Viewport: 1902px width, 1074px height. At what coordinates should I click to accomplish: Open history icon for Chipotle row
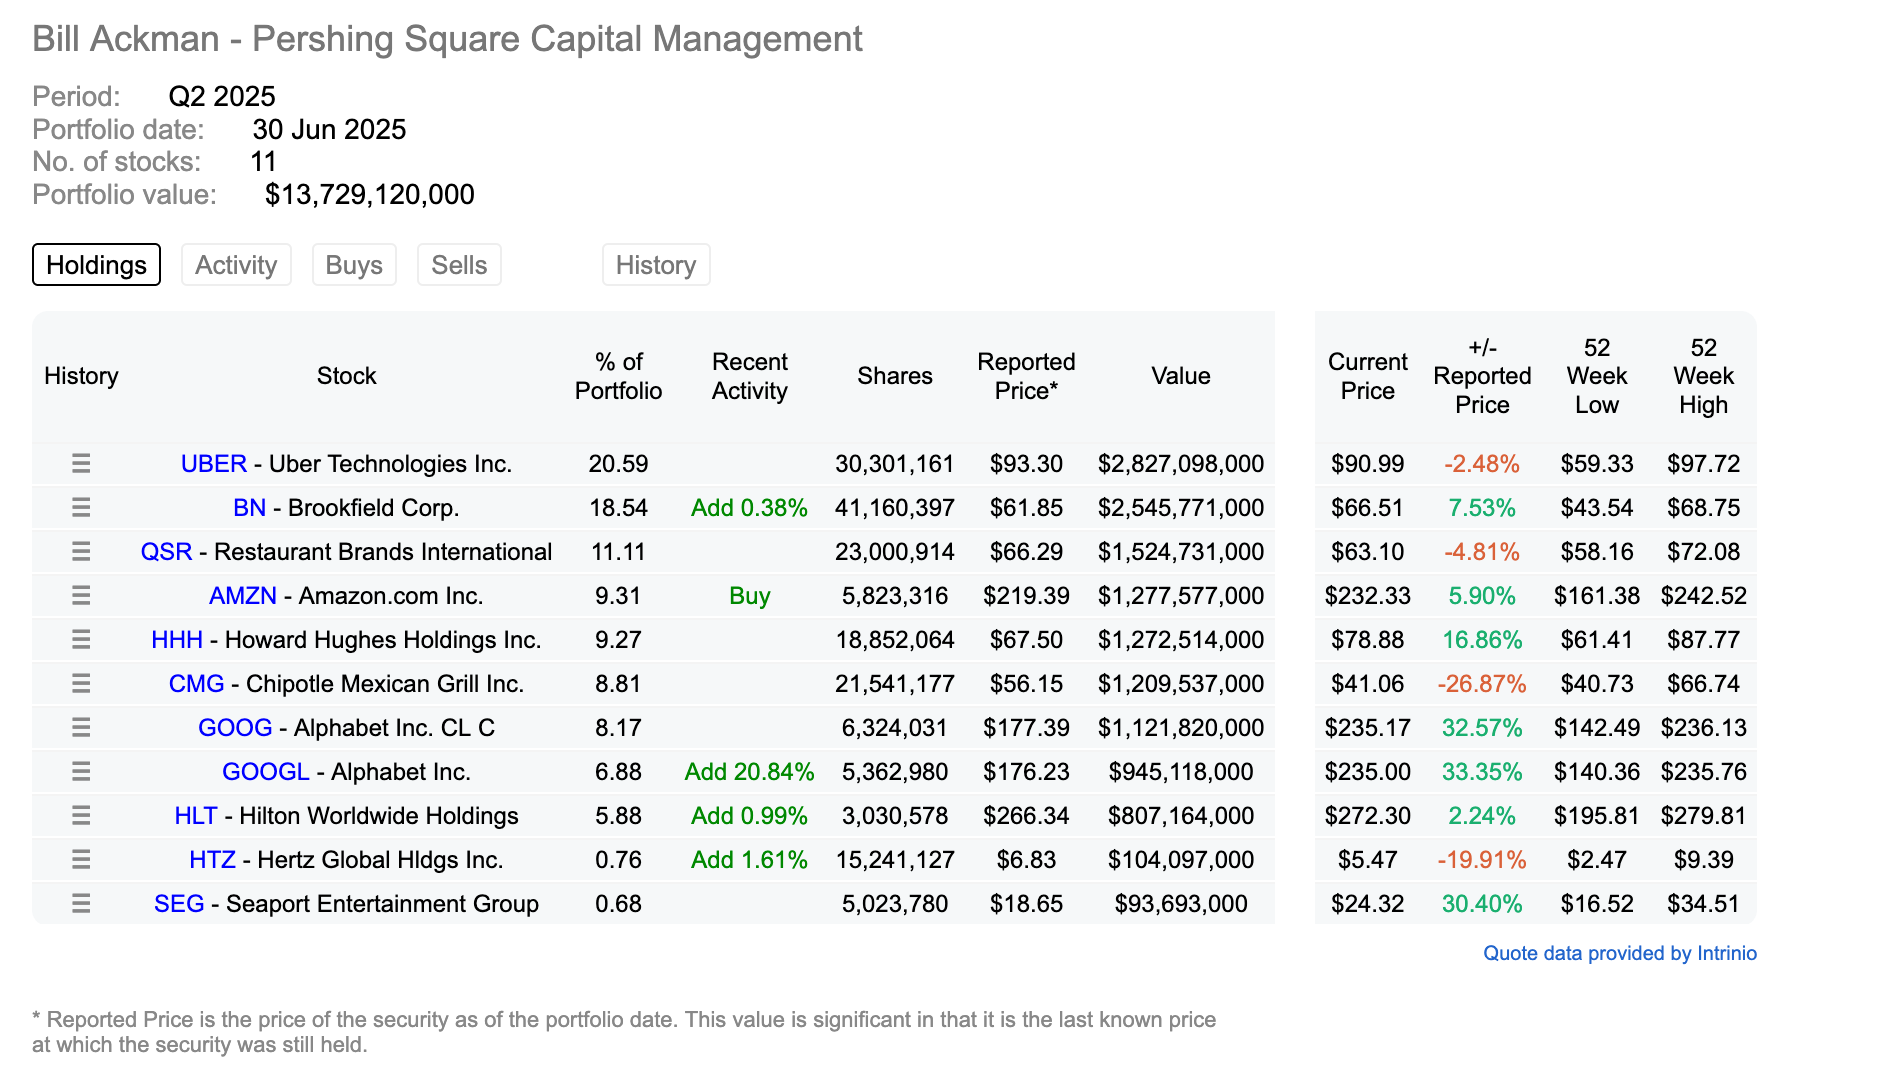81,683
